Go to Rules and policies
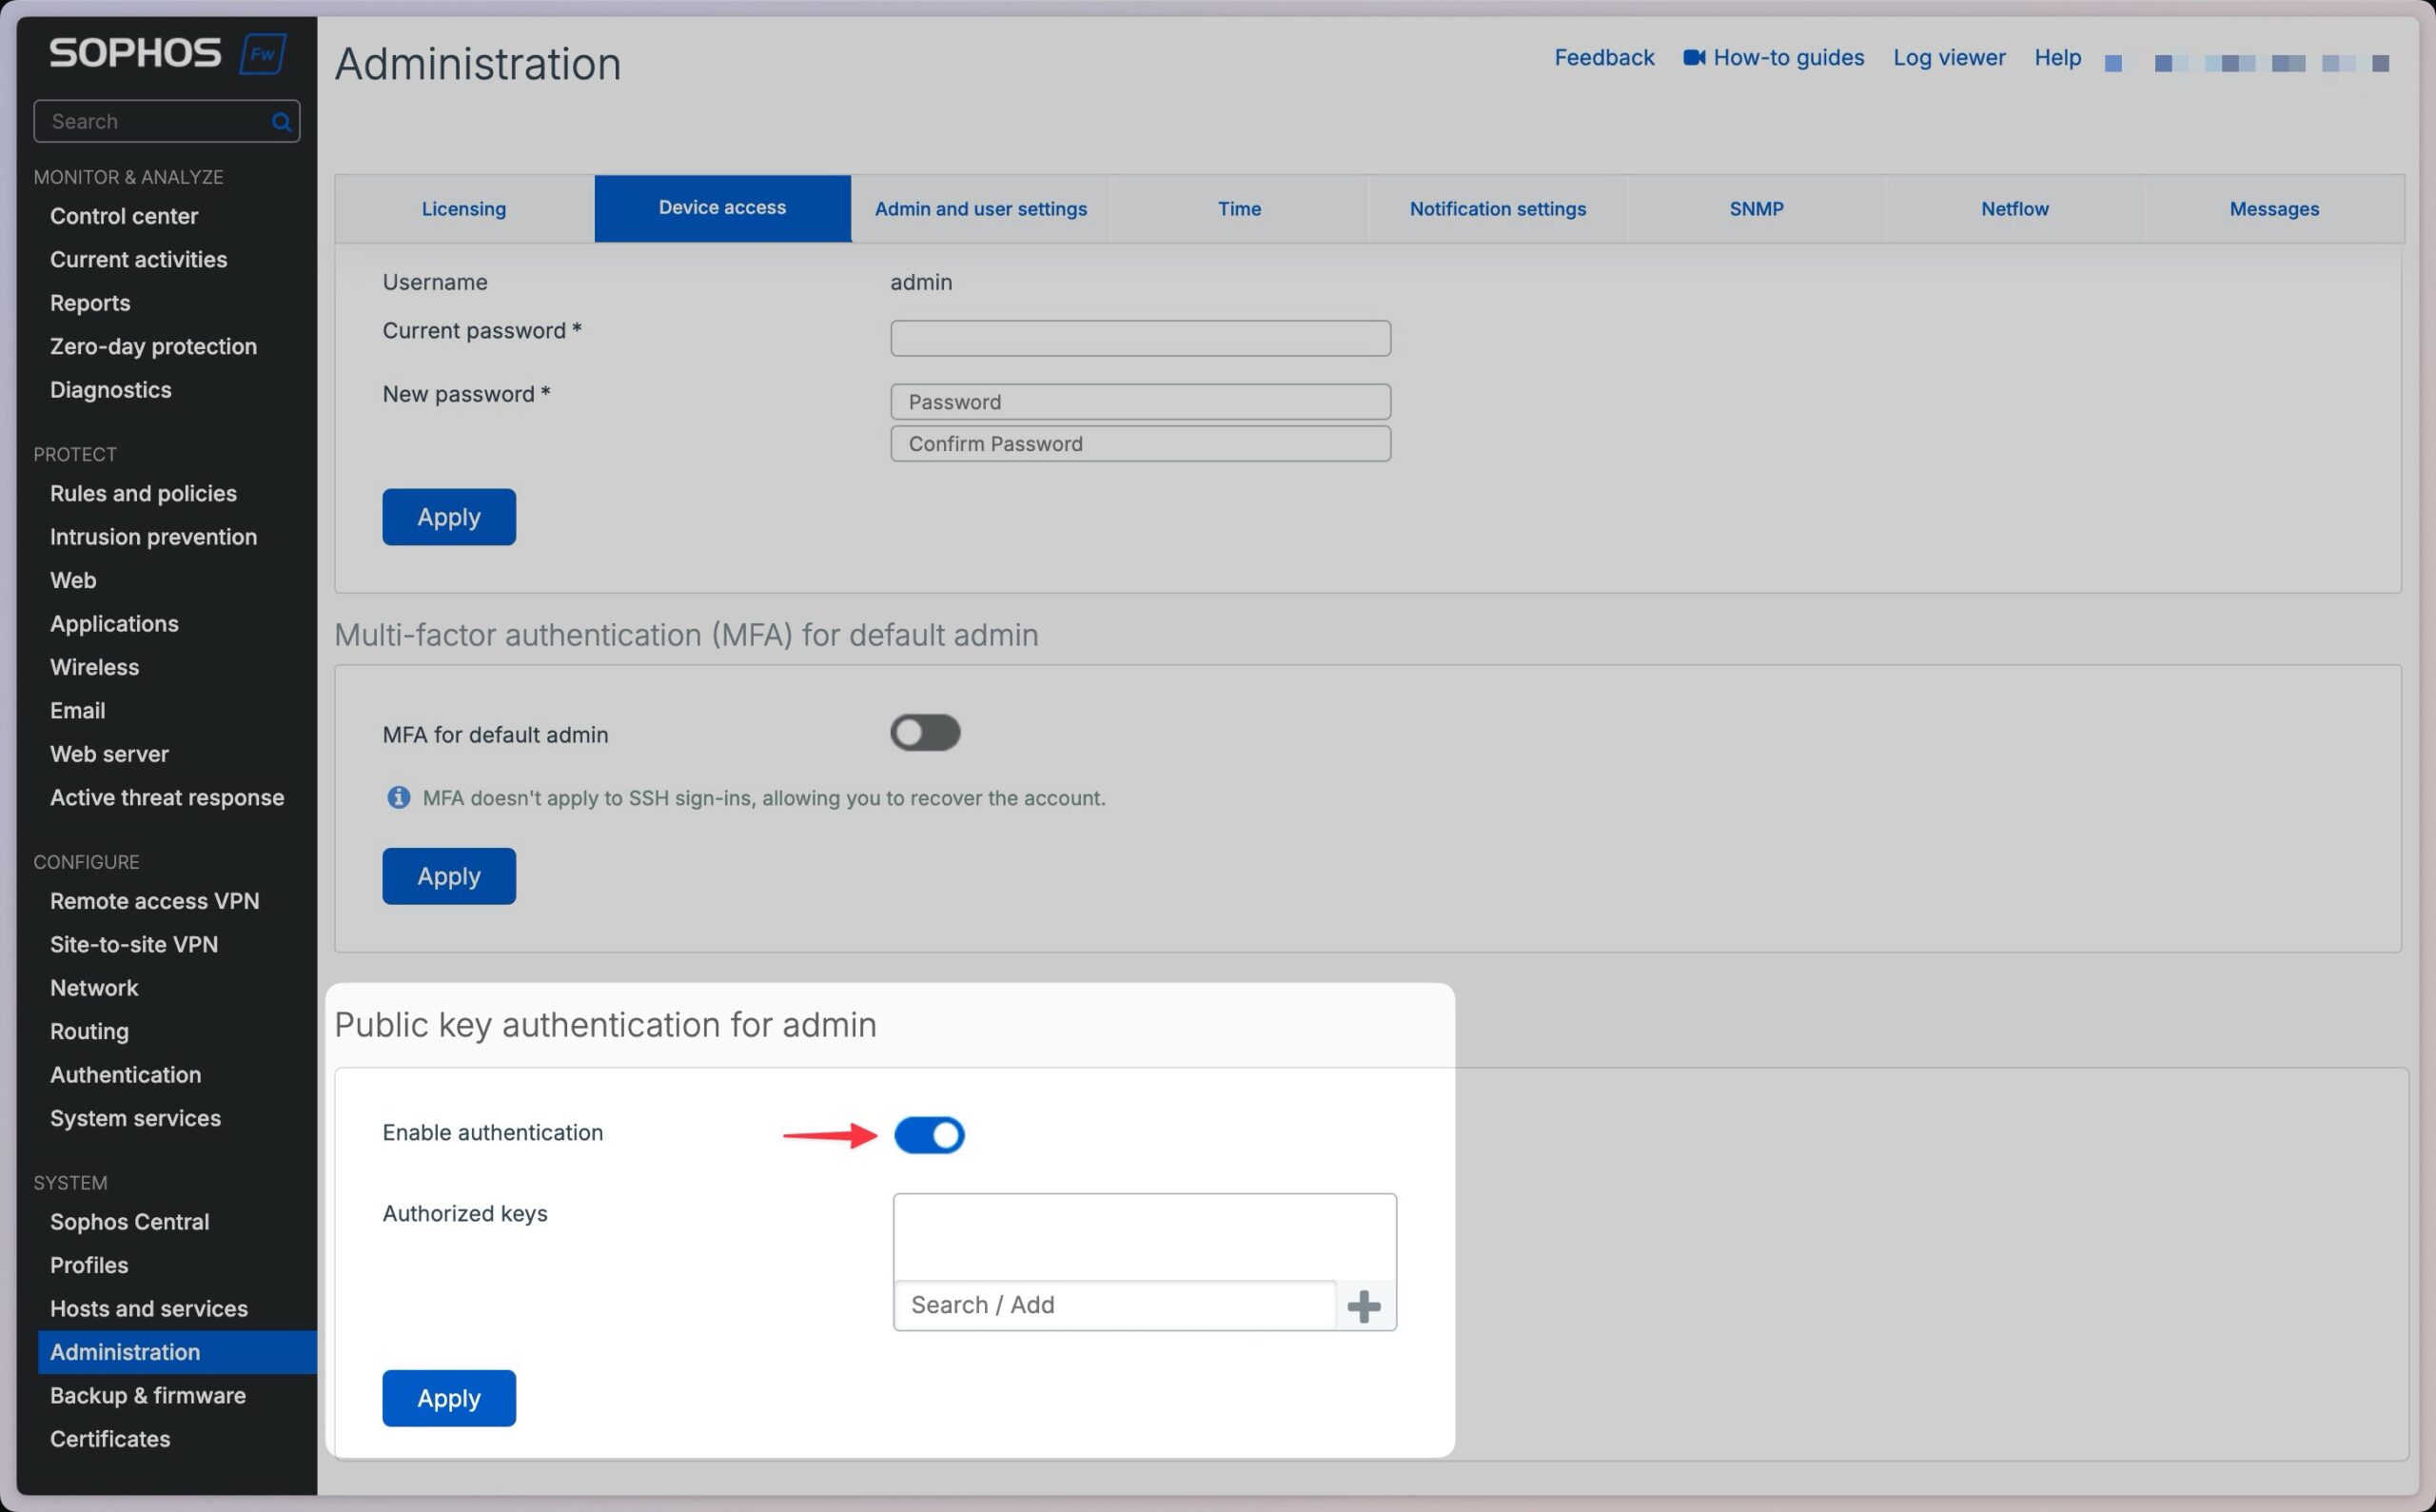The height and width of the screenshot is (1512, 2436). (143, 494)
